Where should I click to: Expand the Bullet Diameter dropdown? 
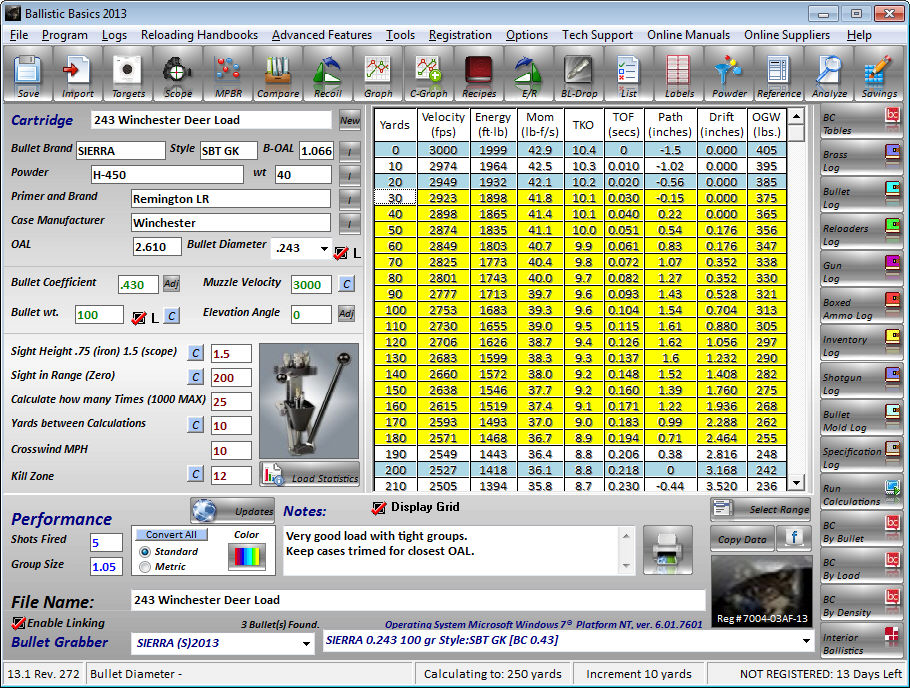(x=323, y=248)
